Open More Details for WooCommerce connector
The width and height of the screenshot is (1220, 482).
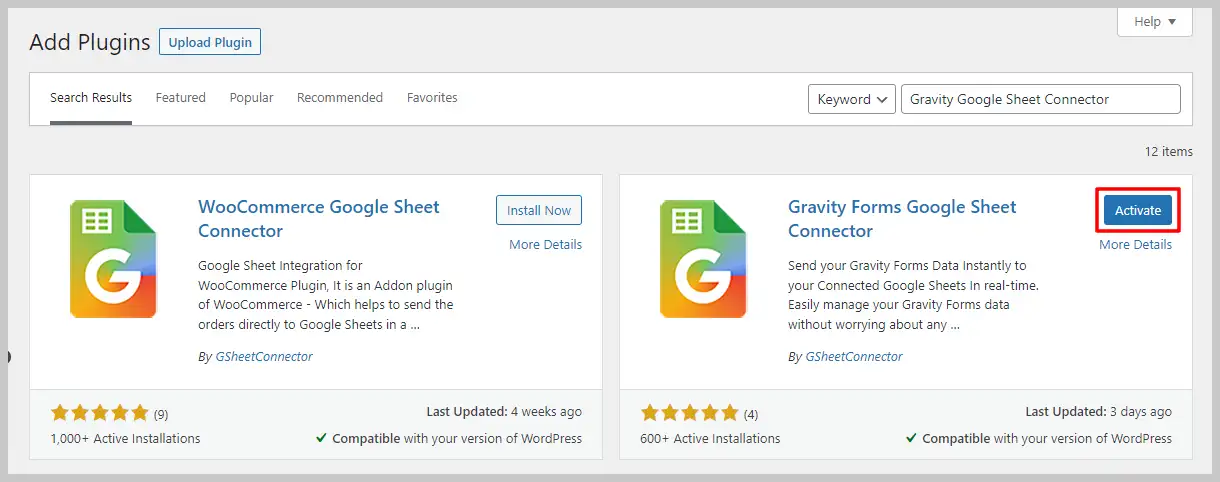tap(545, 245)
